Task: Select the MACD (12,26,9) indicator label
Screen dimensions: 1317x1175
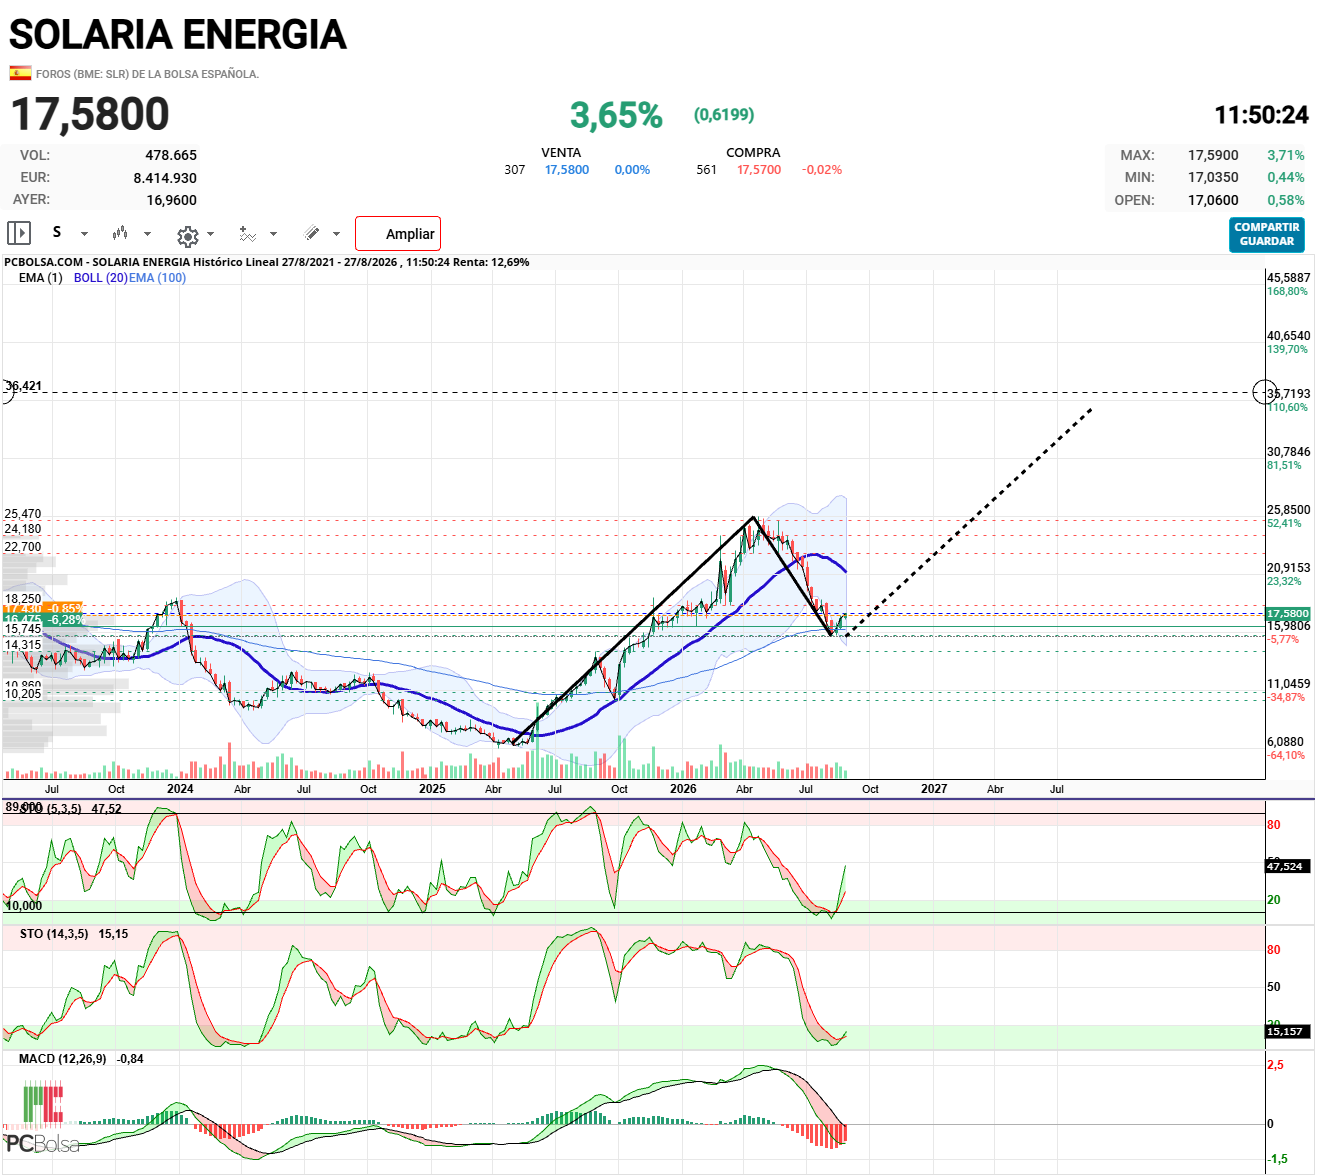Action: pyautogui.click(x=62, y=1059)
